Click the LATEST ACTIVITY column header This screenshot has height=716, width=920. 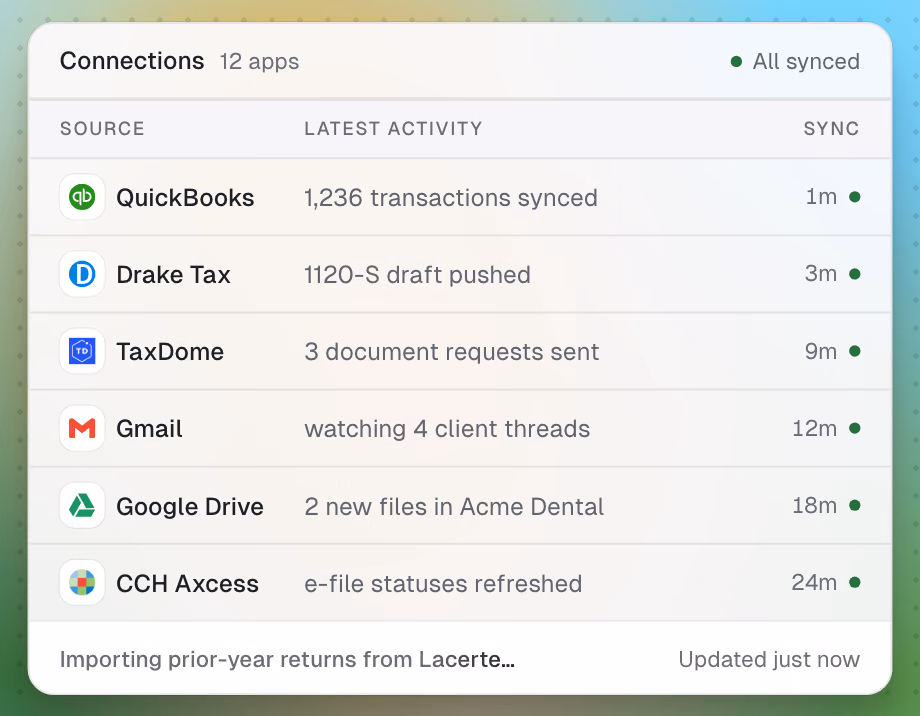(393, 129)
